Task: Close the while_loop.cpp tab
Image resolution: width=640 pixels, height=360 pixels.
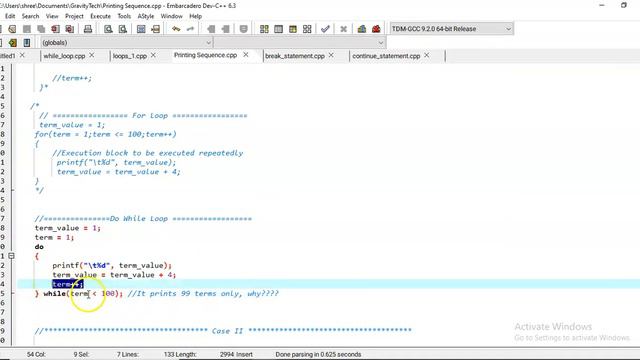Action: [92, 55]
